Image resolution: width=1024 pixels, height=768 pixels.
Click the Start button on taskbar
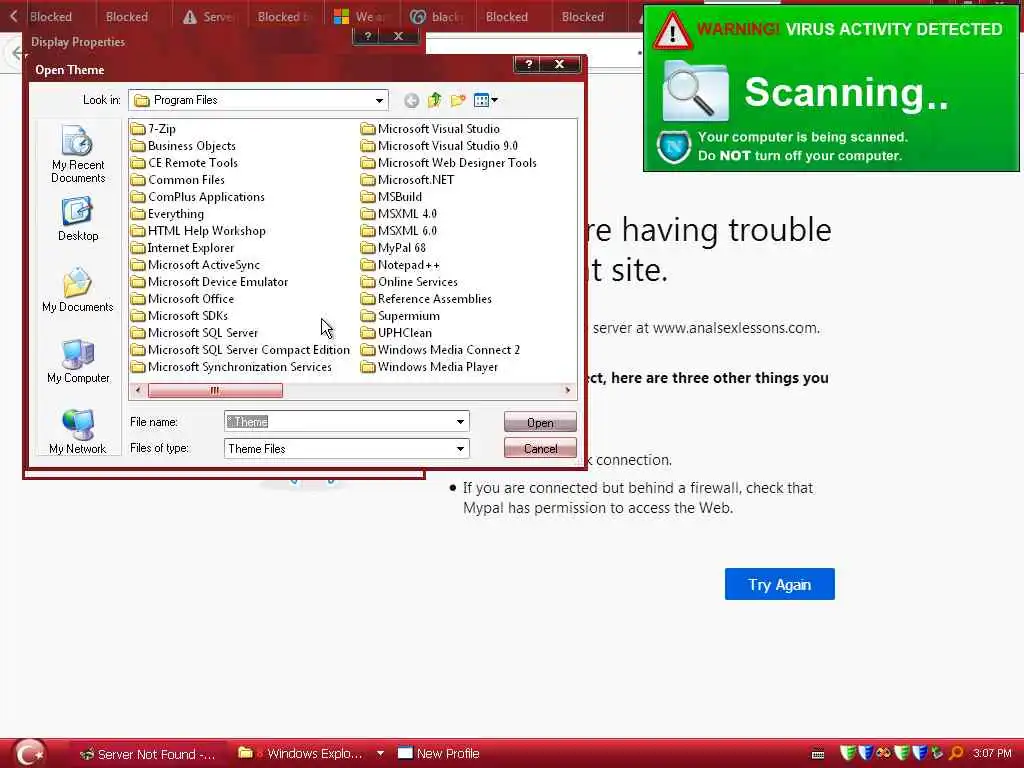click(29, 753)
